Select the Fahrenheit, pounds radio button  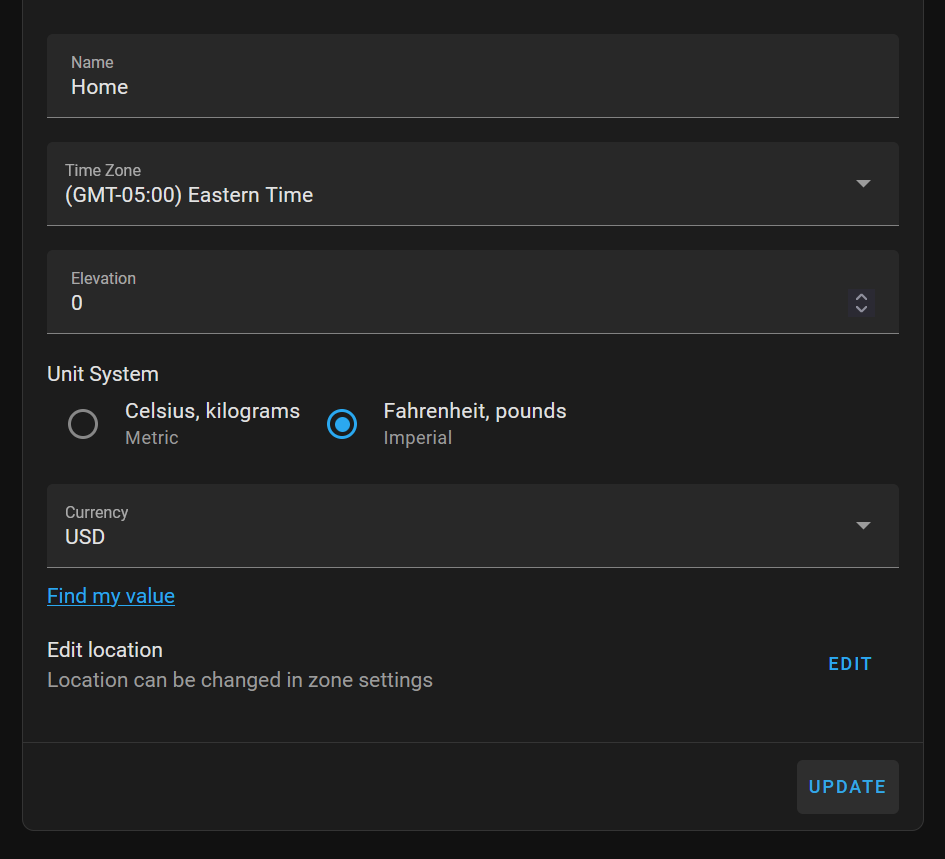coord(342,424)
